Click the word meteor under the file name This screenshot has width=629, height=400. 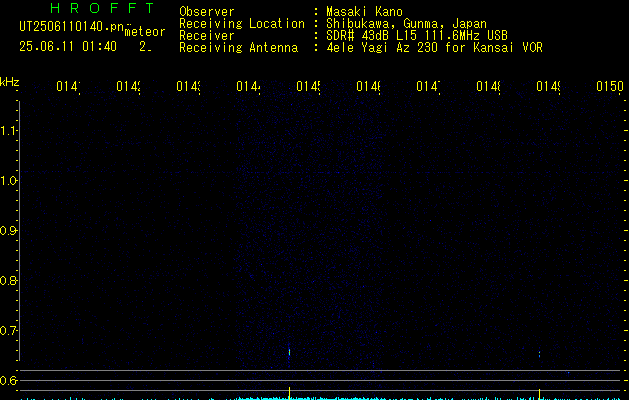(145, 32)
